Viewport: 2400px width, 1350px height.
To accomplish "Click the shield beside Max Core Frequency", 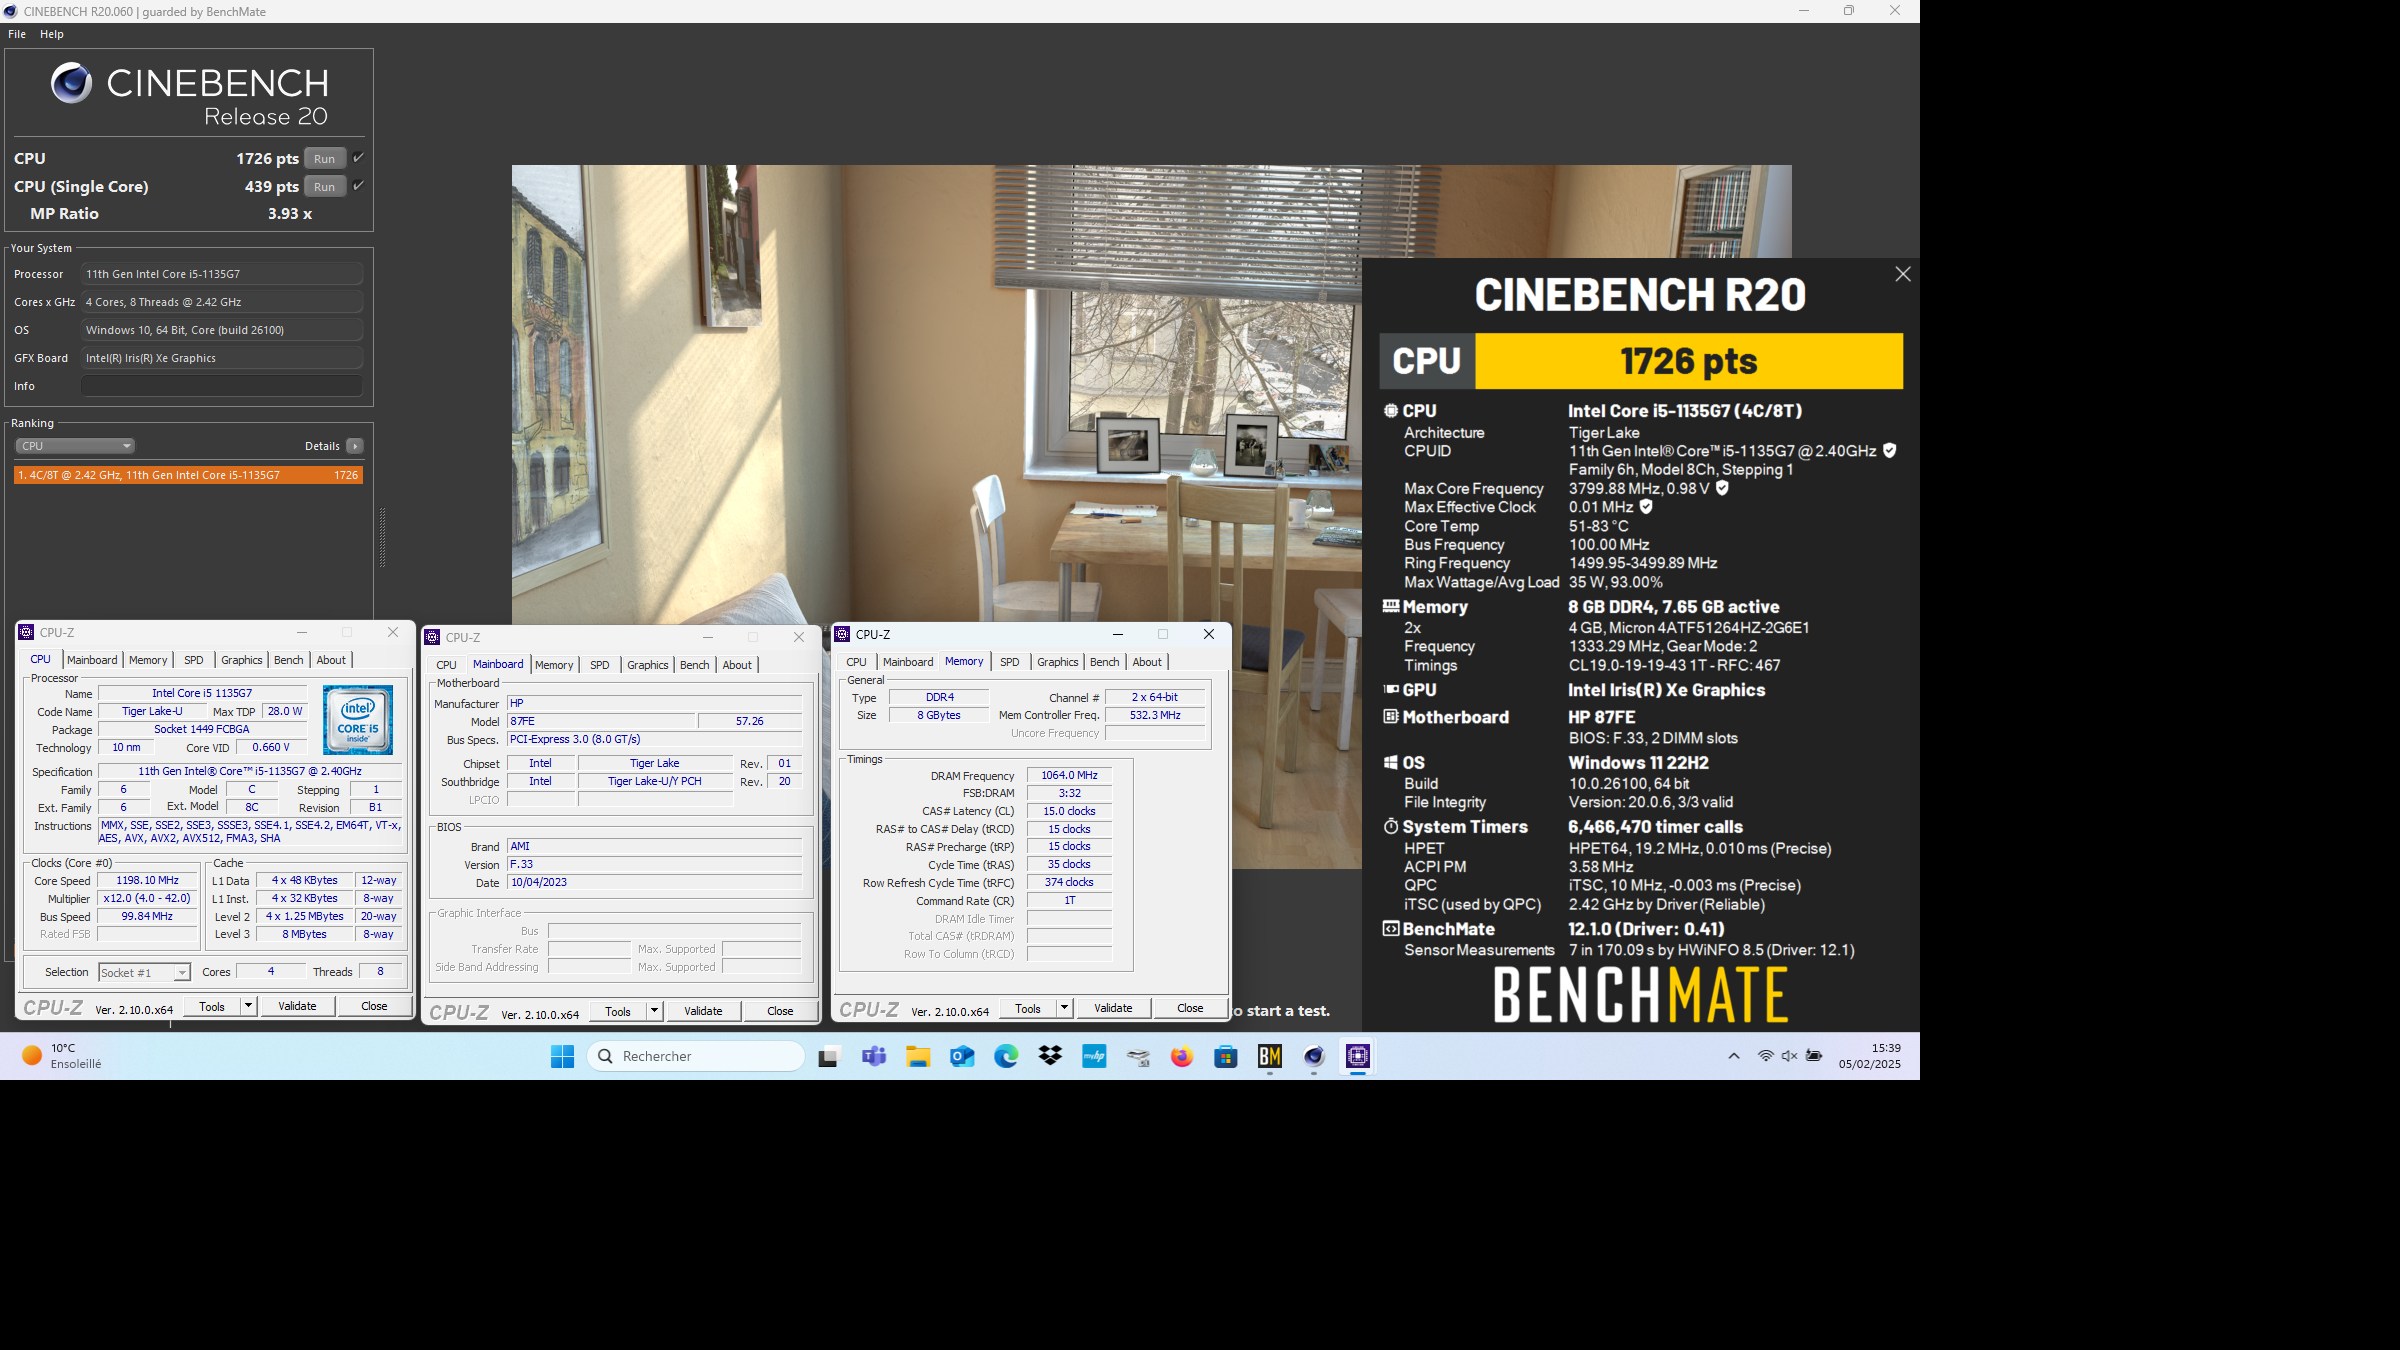I will click(1722, 488).
